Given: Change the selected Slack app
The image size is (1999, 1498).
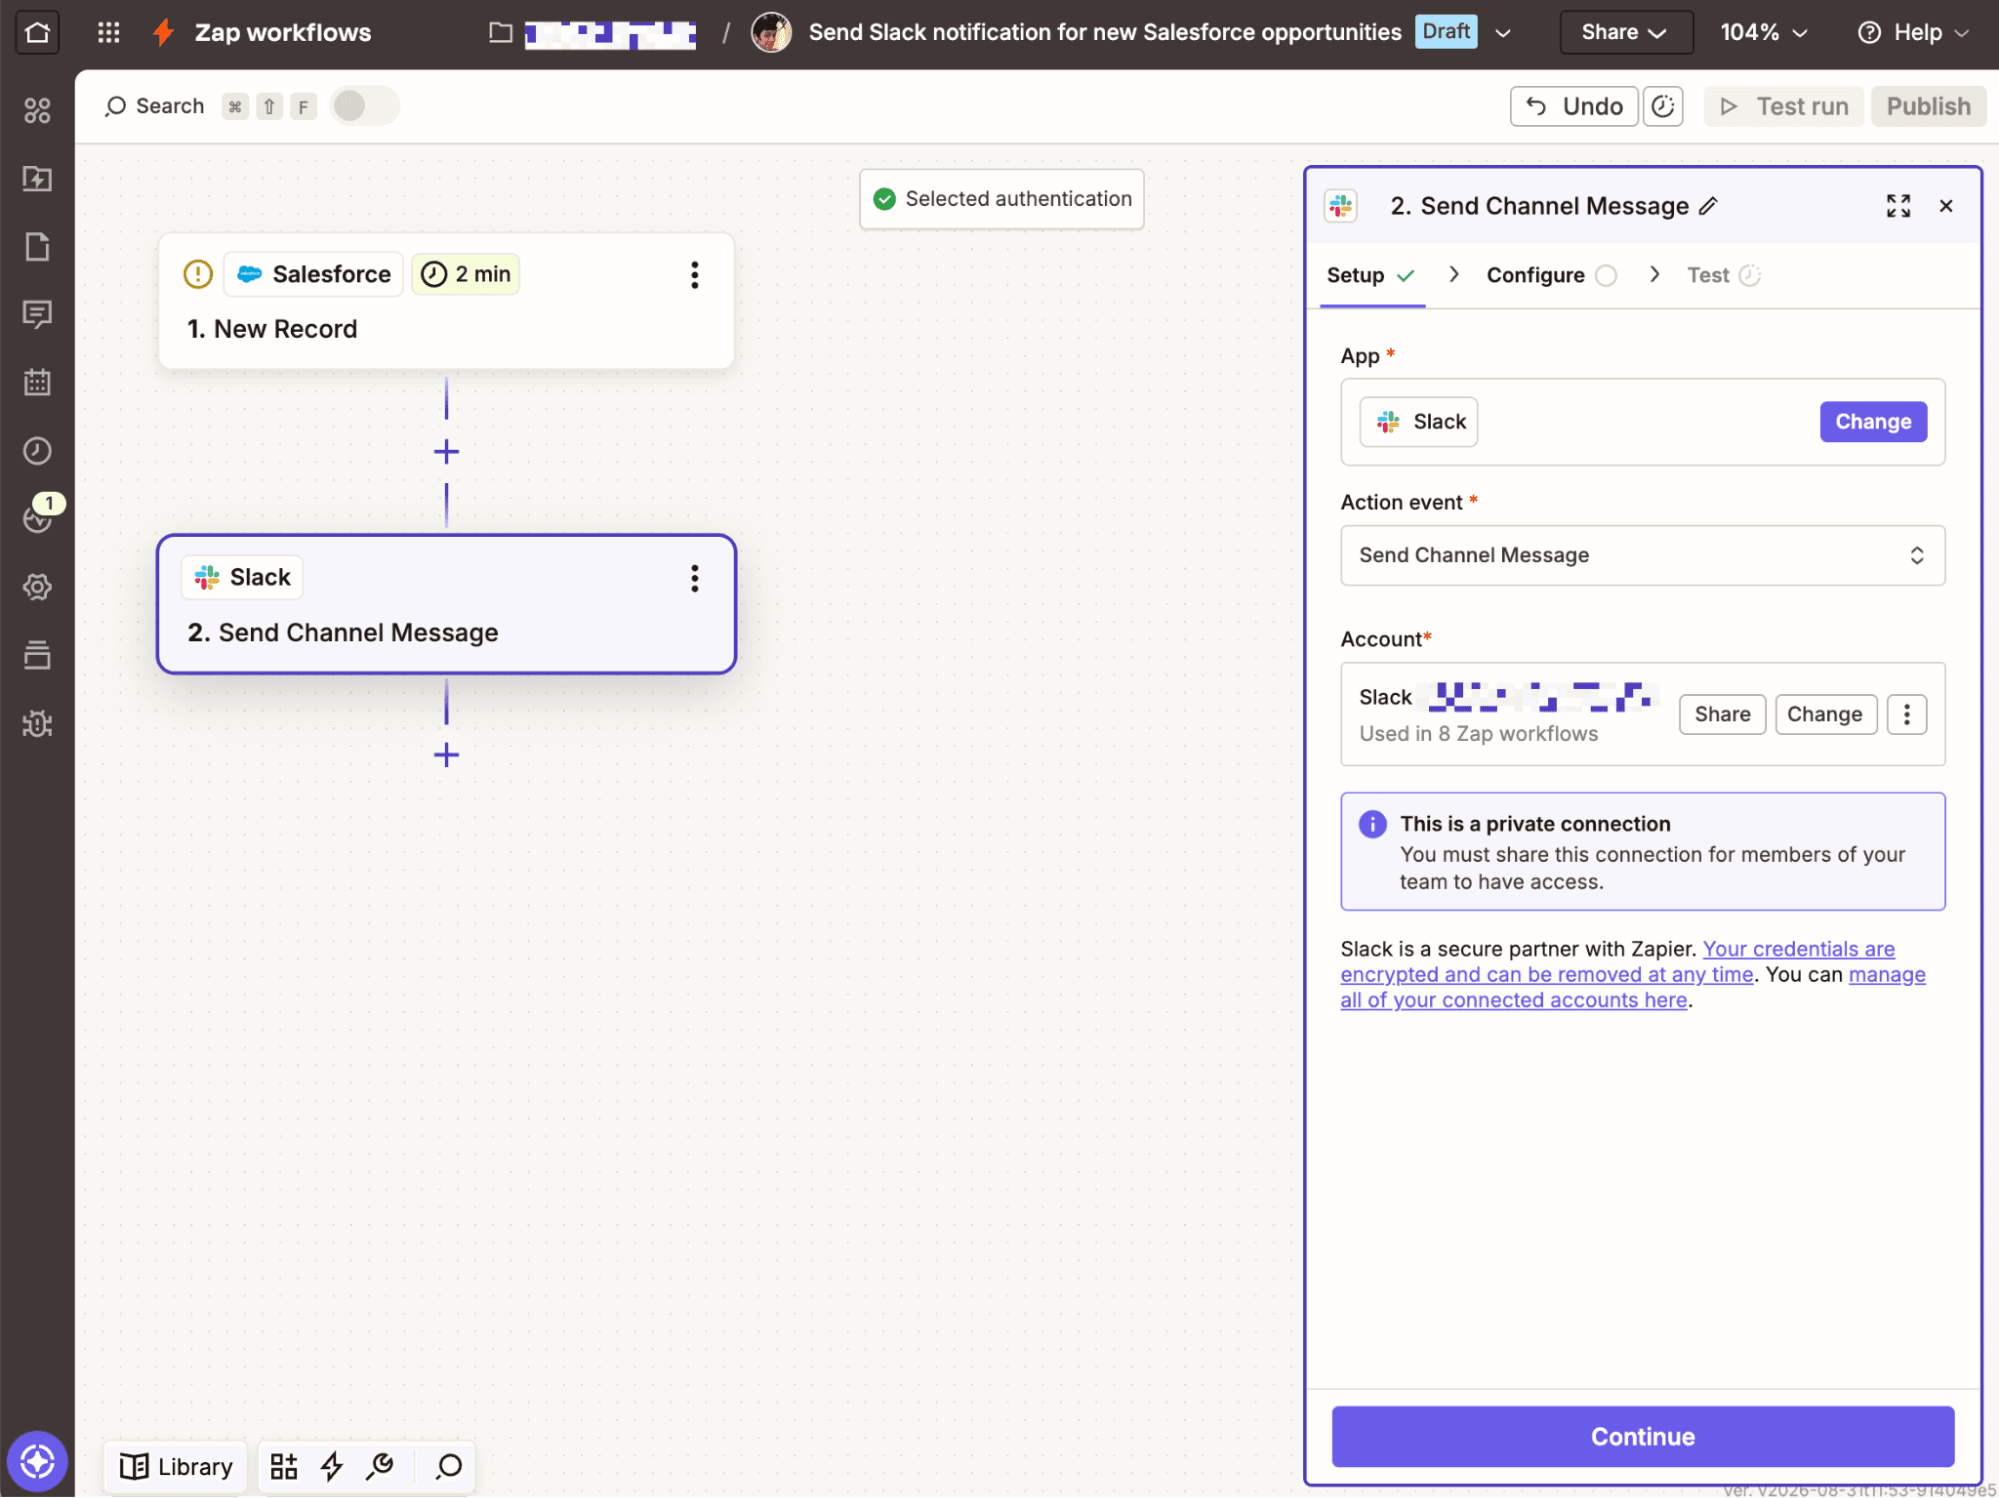Looking at the screenshot, I should [x=1873, y=422].
